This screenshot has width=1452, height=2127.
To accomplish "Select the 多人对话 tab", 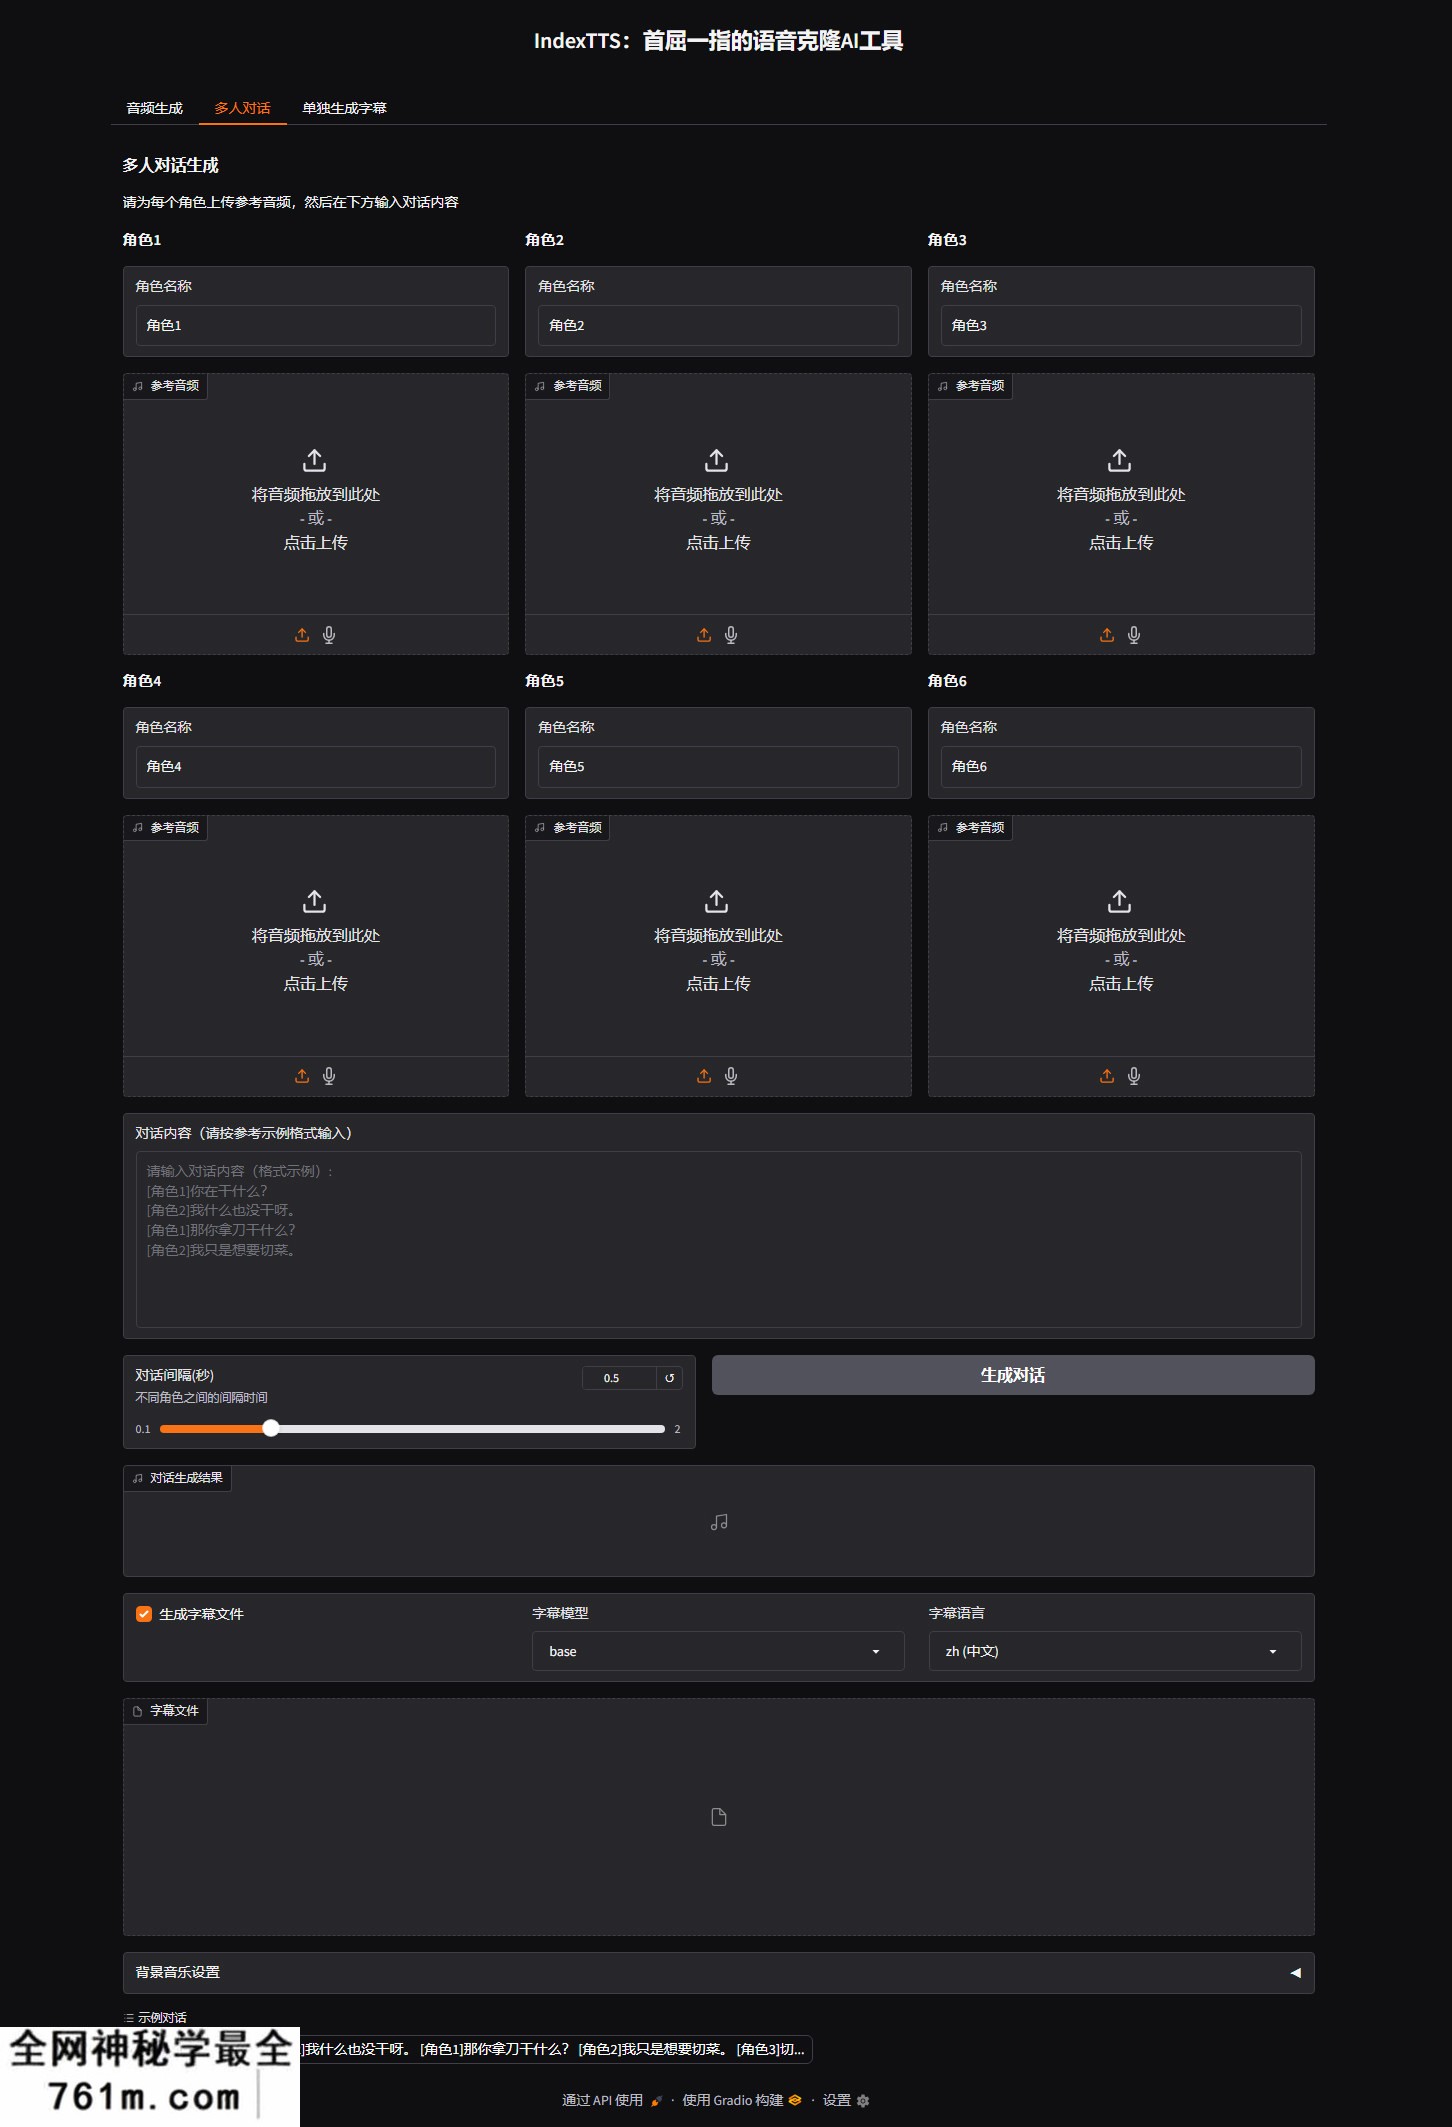I will [x=243, y=108].
